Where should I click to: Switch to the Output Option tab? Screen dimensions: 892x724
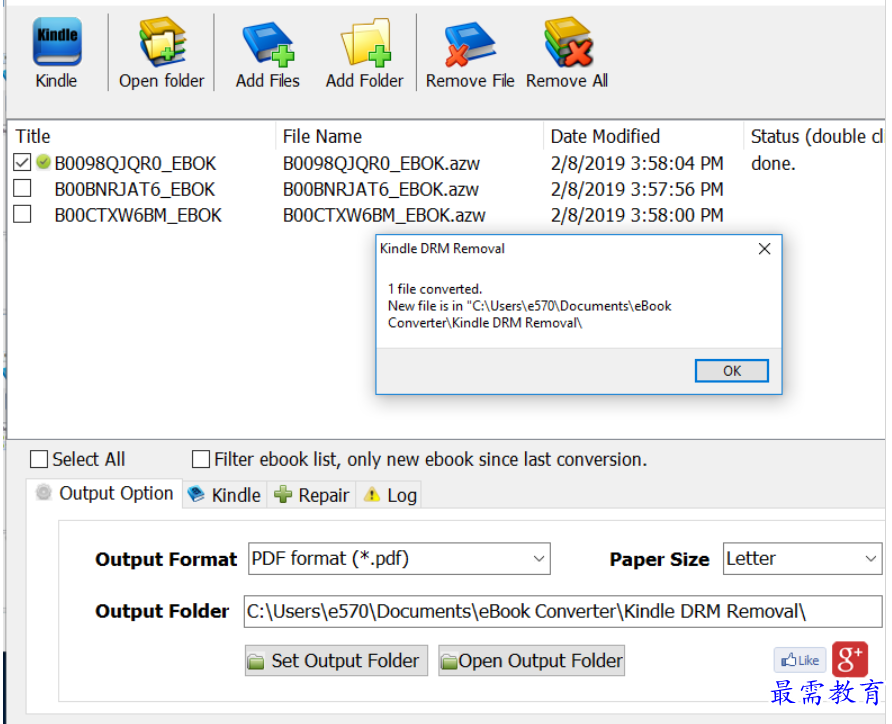click(x=105, y=493)
